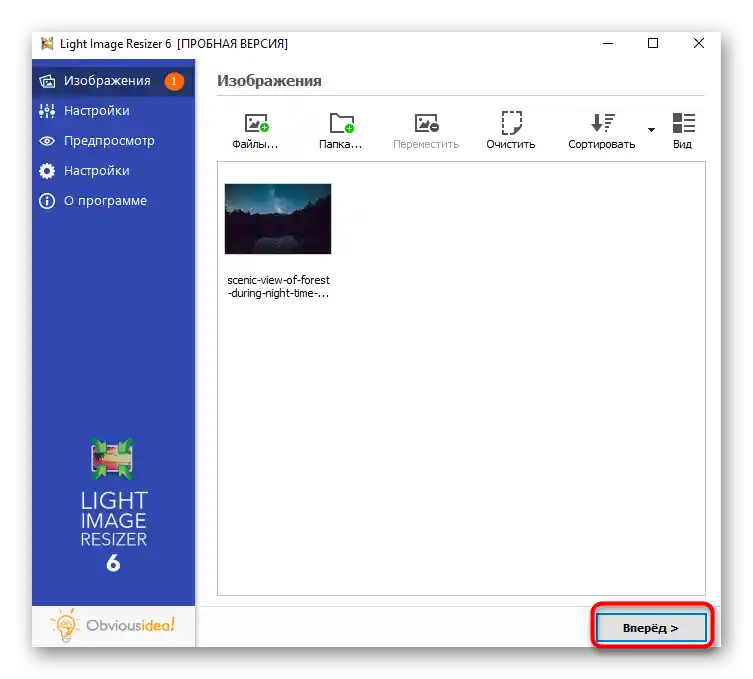This screenshot has width=753, height=679.
Task: Open the Файлы add files tool
Action: [x=255, y=131]
